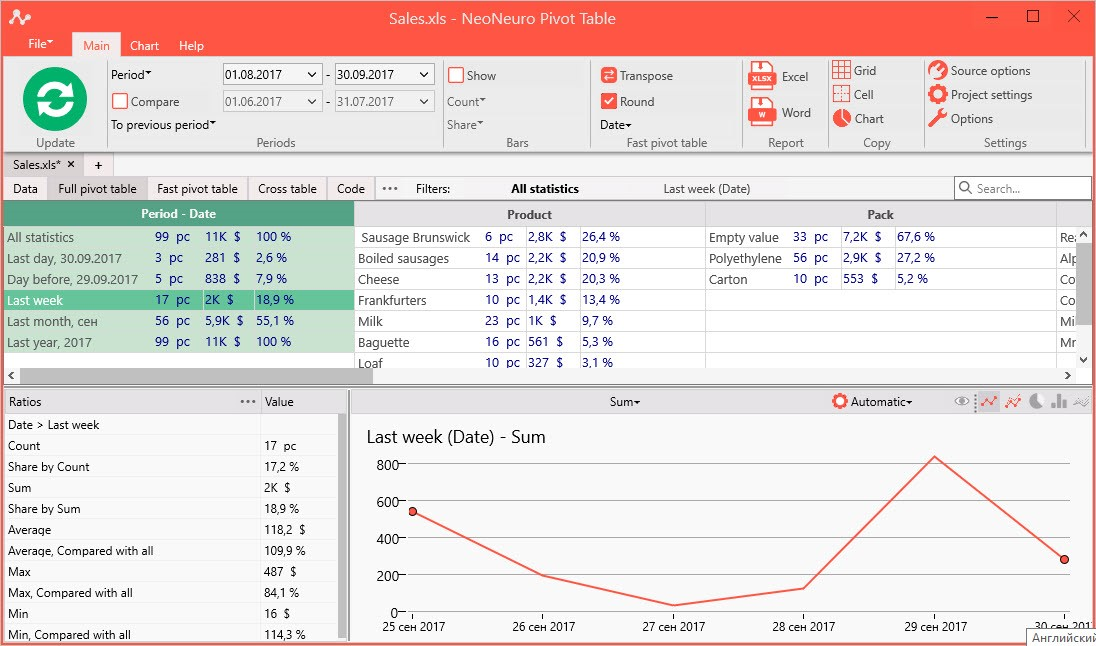Open the Cross table tab
This screenshot has height=646, width=1096.
coord(287,189)
